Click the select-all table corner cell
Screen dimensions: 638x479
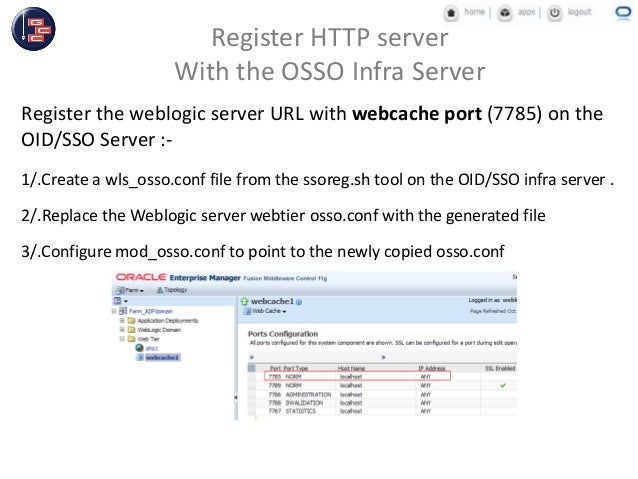tap(251, 368)
